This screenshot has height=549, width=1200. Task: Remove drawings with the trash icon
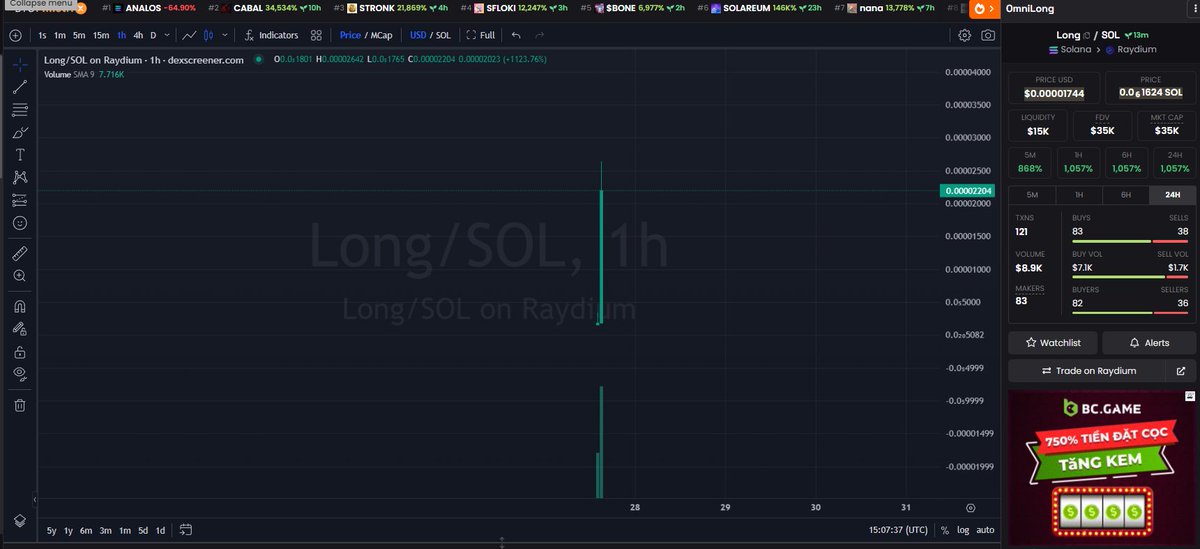point(20,404)
